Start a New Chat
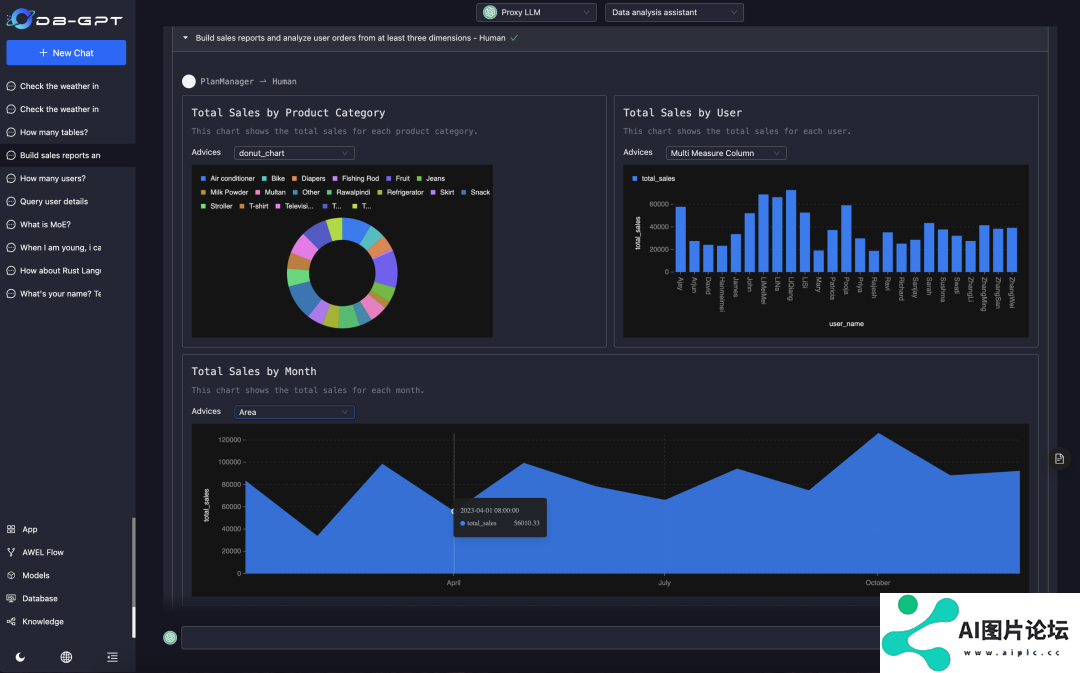Viewport: 1080px width, 673px height. [x=66, y=52]
